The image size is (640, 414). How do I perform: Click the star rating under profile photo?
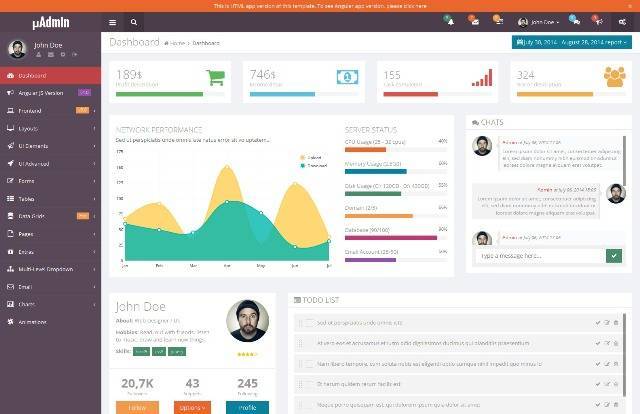click(x=247, y=354)
